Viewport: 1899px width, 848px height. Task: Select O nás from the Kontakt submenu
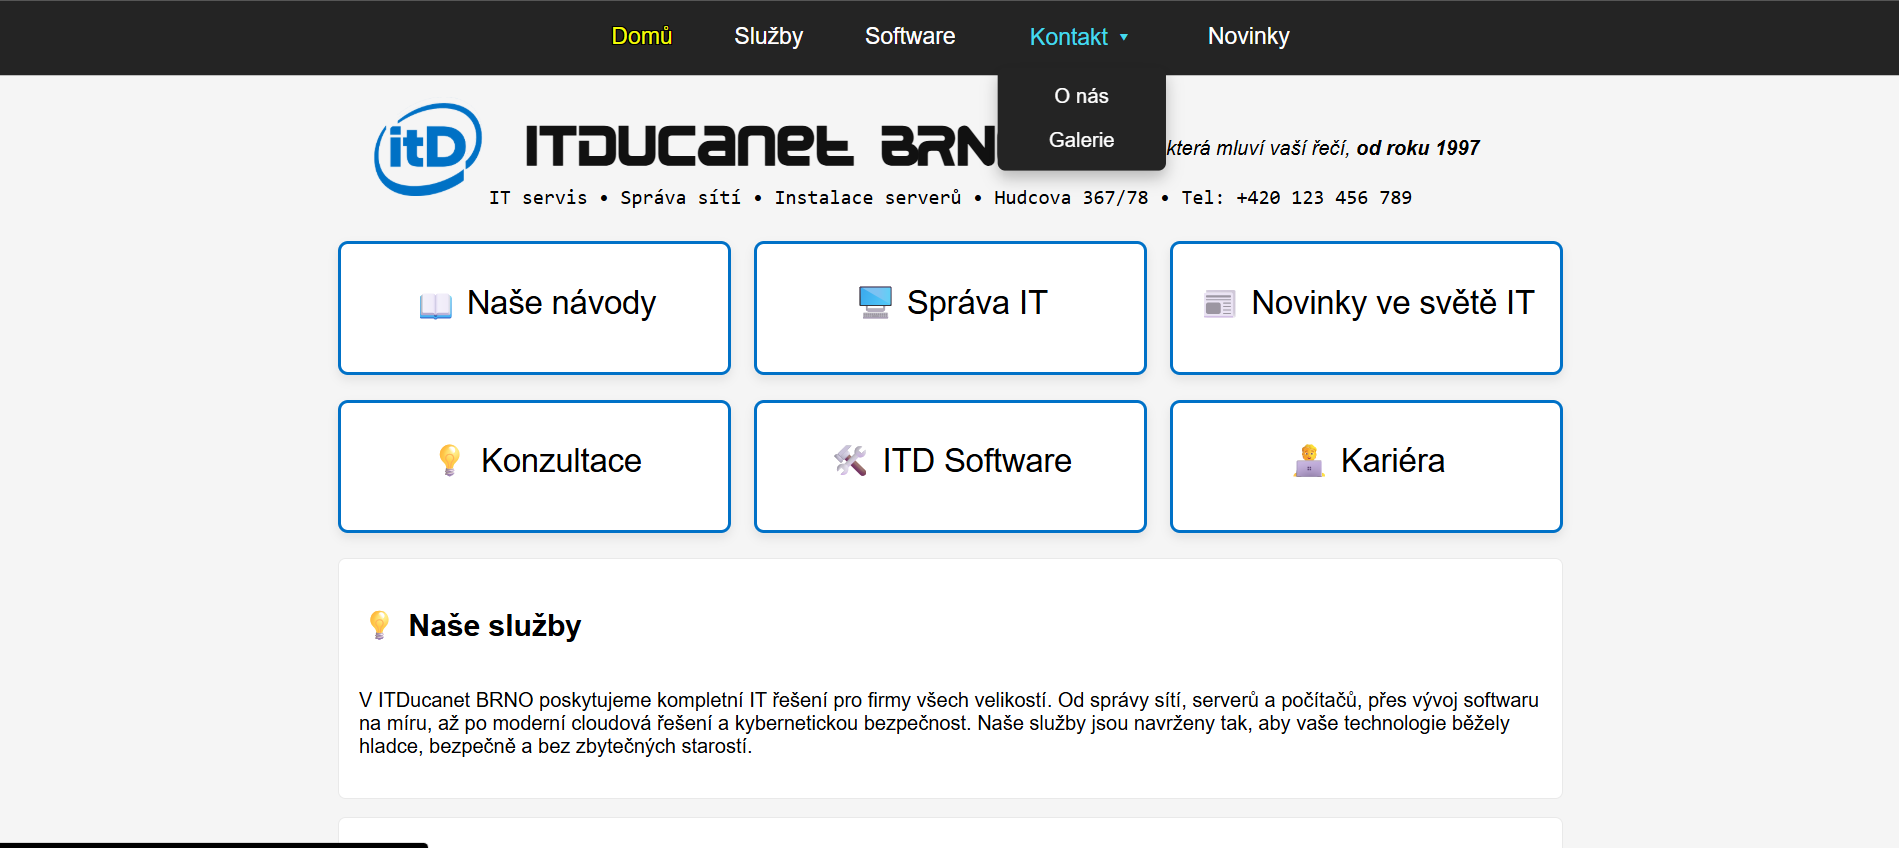click(x=1081, y=96)
